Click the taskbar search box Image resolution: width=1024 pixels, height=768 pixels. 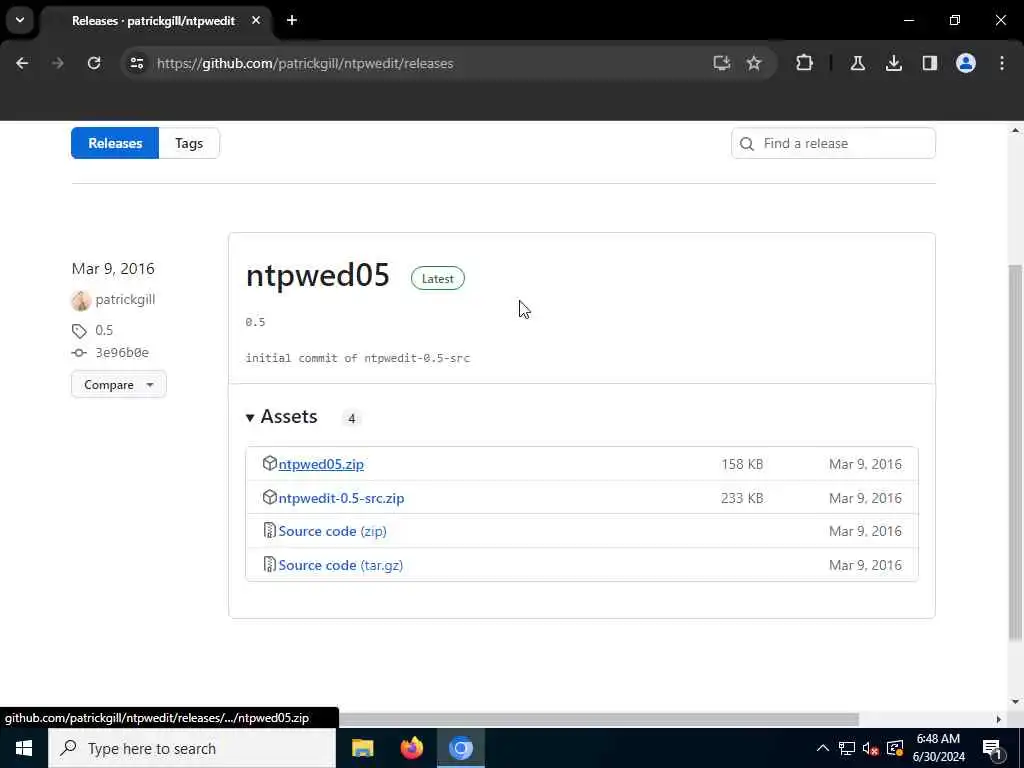click(x=192, y=748)
